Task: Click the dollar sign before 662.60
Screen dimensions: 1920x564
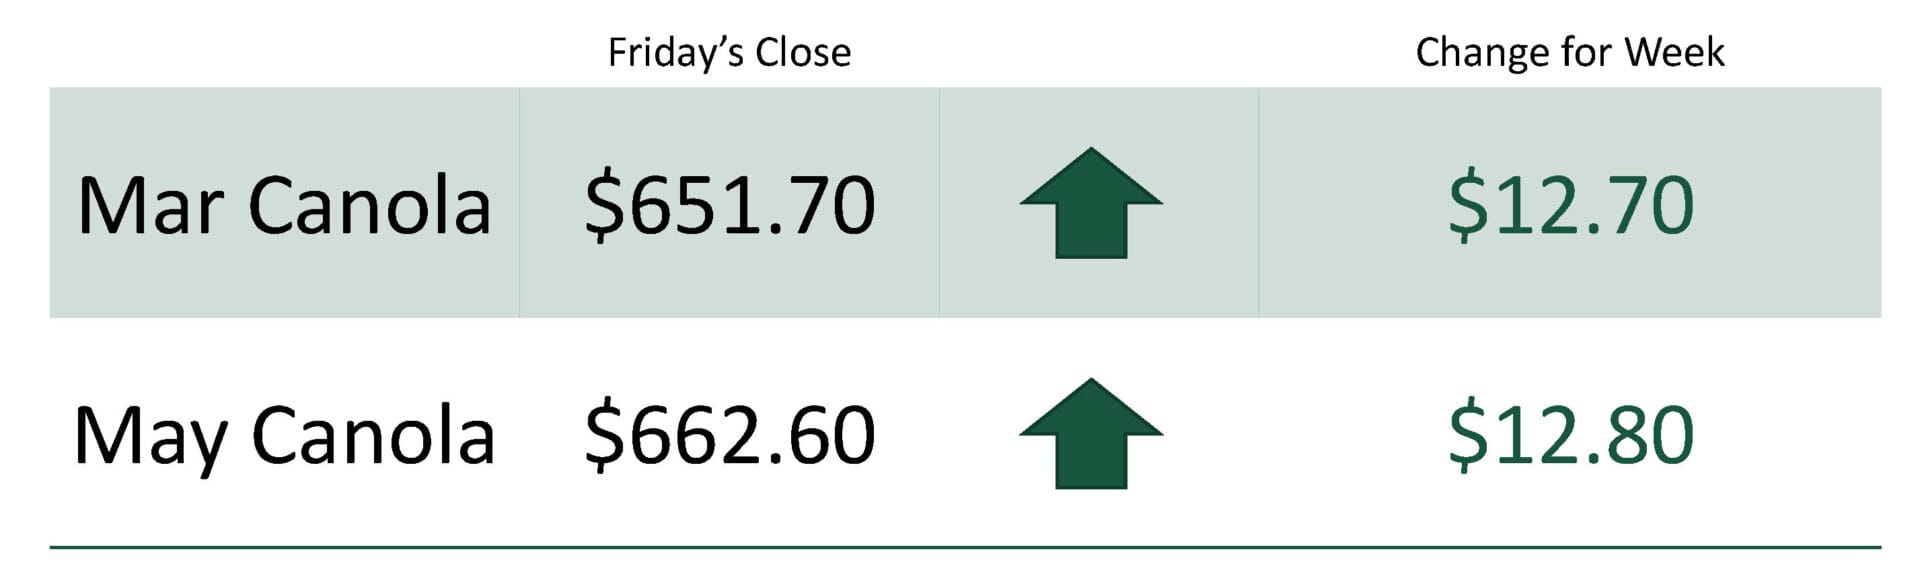Action: click(x=603, y=436)
